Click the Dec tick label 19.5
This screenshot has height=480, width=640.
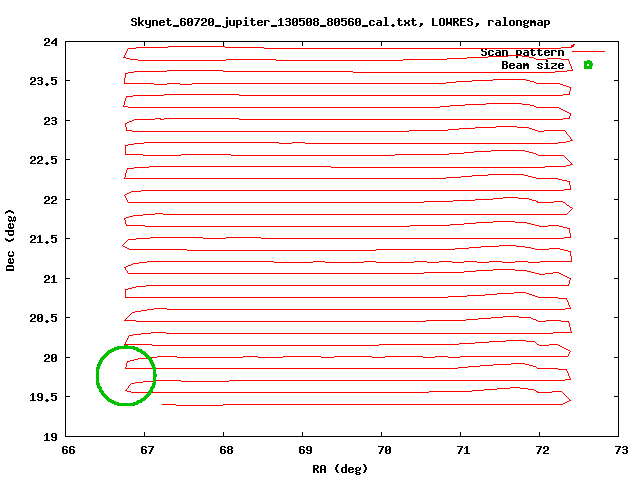click(44, 397)
